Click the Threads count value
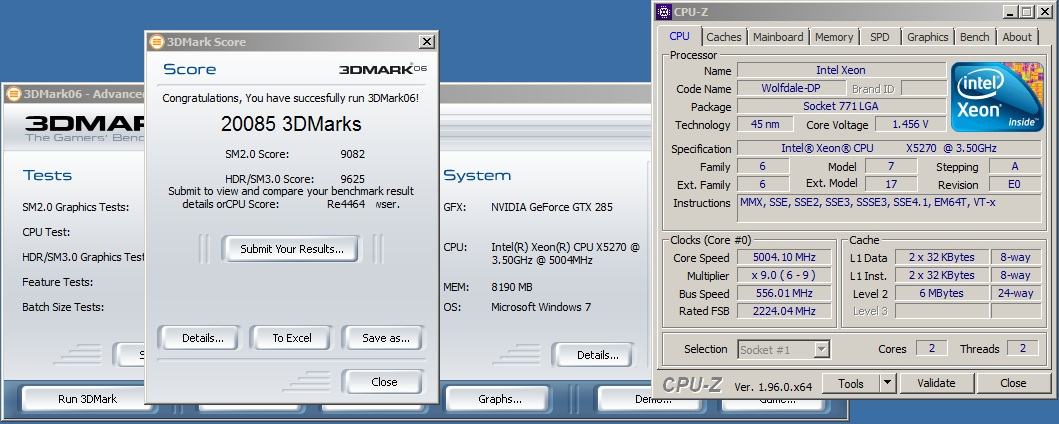 click(x=1023, y=348)
